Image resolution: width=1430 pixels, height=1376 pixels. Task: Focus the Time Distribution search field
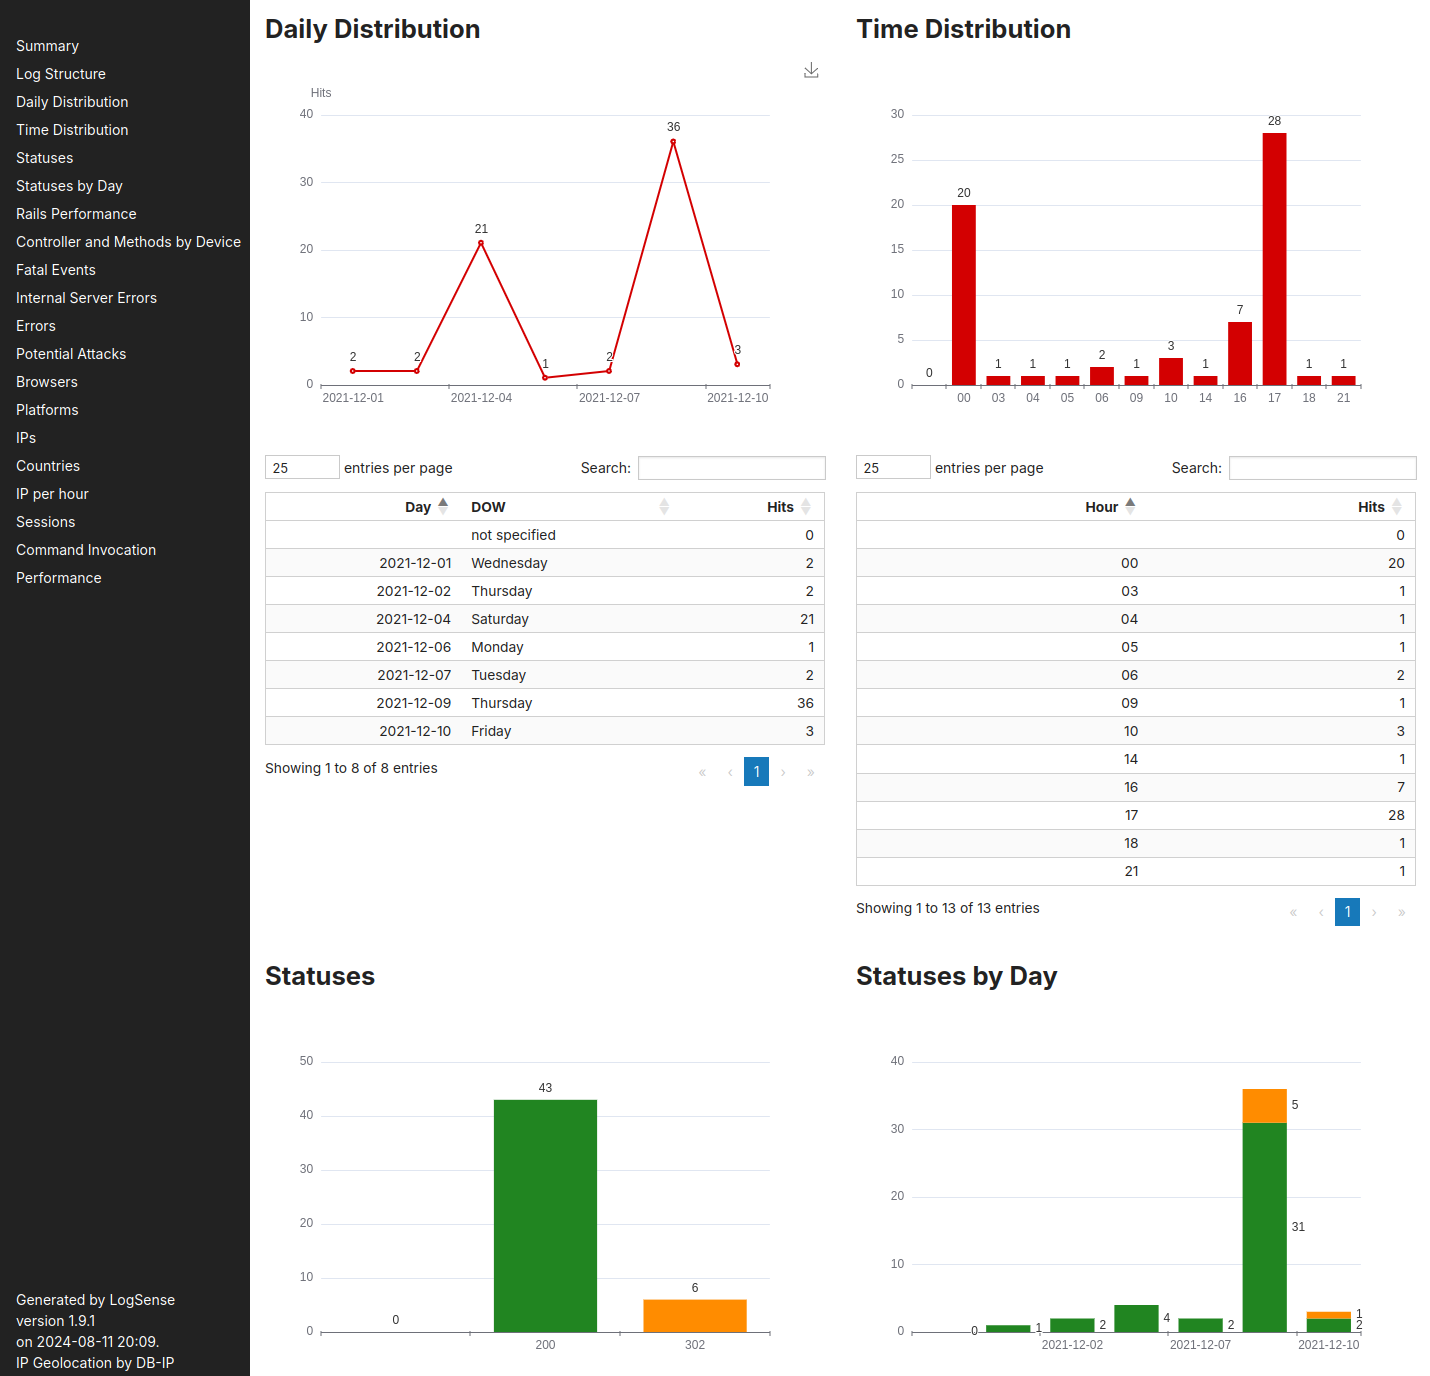(x=1323, y=468)
